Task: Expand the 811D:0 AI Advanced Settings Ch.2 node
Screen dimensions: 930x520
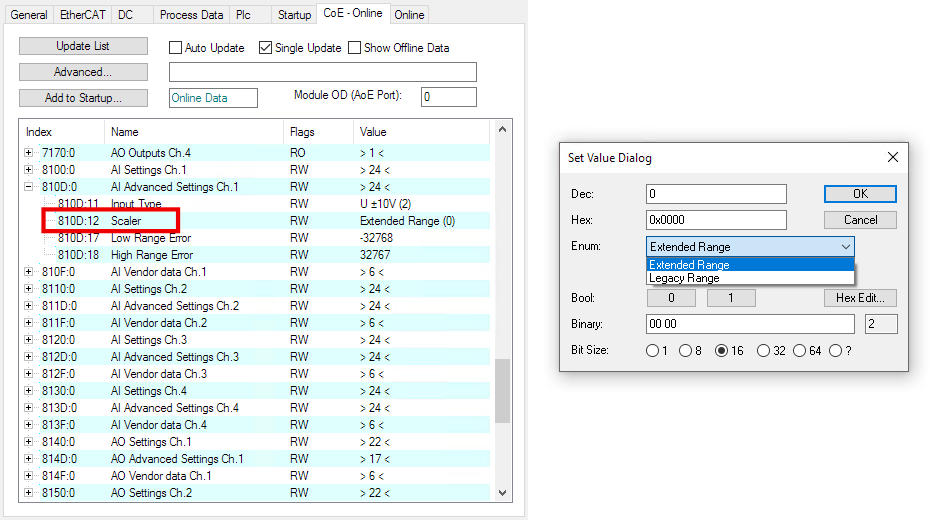Action: (28, 306)
